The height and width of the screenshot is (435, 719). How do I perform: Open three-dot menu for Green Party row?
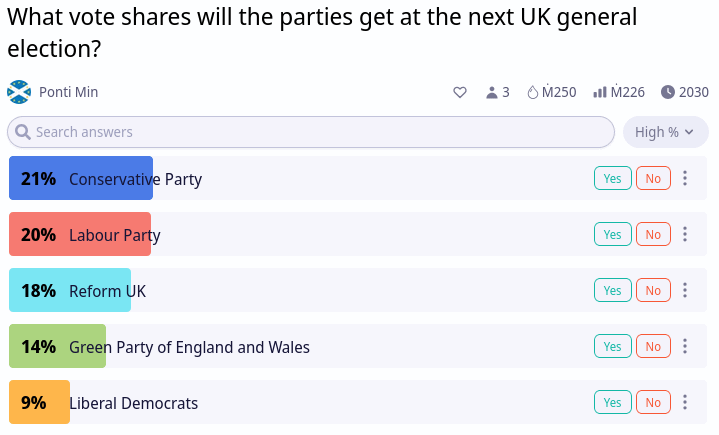(685, 346)
